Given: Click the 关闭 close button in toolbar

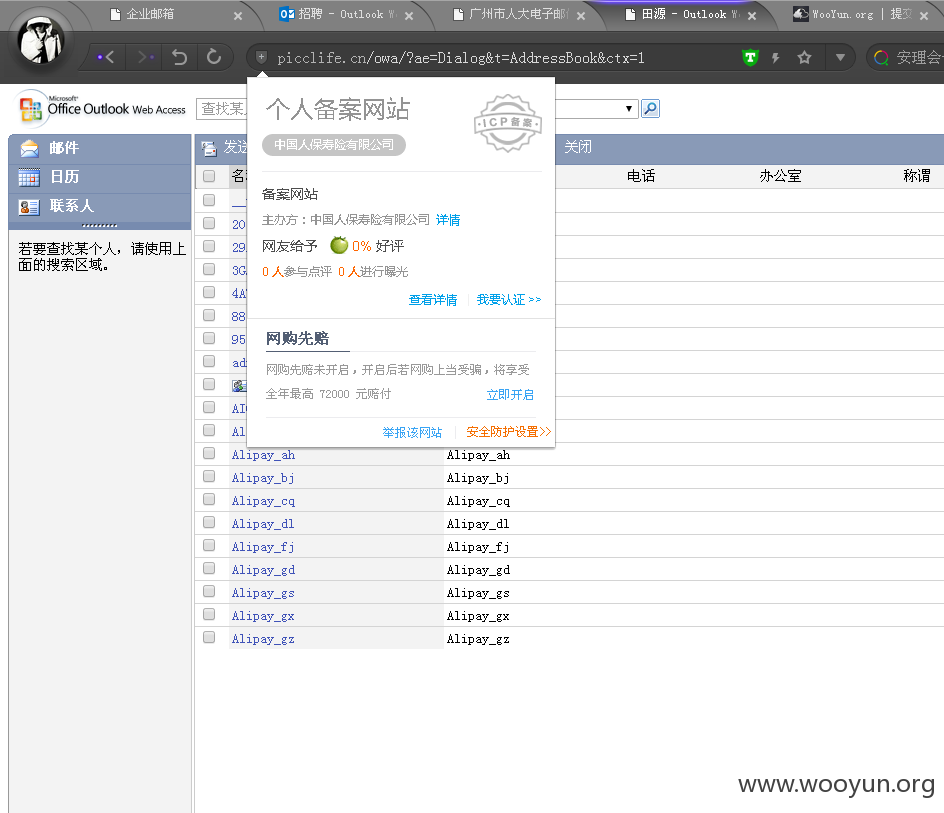Looking at the screenshot, I should pos(578,147).
